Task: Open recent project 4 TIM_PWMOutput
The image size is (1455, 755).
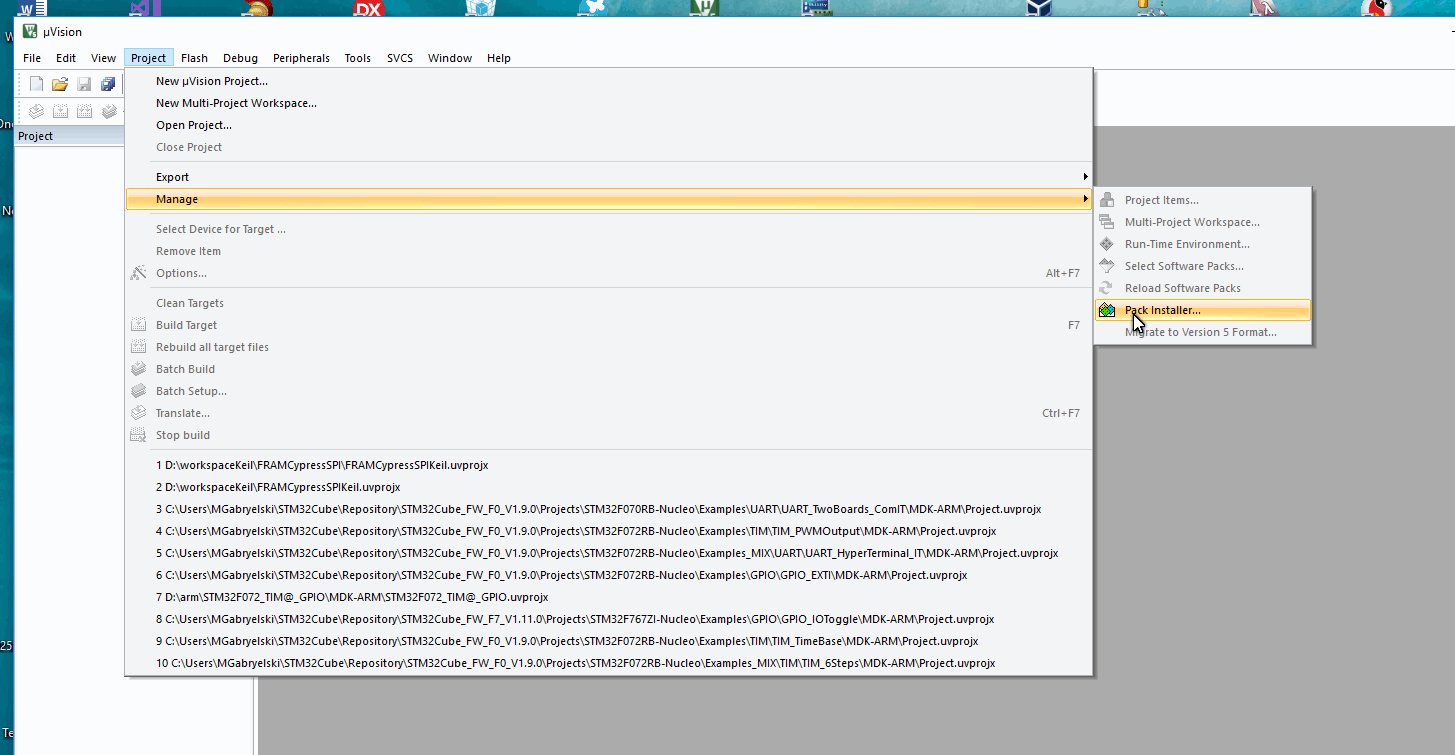Action: click(x=608, y=531)
